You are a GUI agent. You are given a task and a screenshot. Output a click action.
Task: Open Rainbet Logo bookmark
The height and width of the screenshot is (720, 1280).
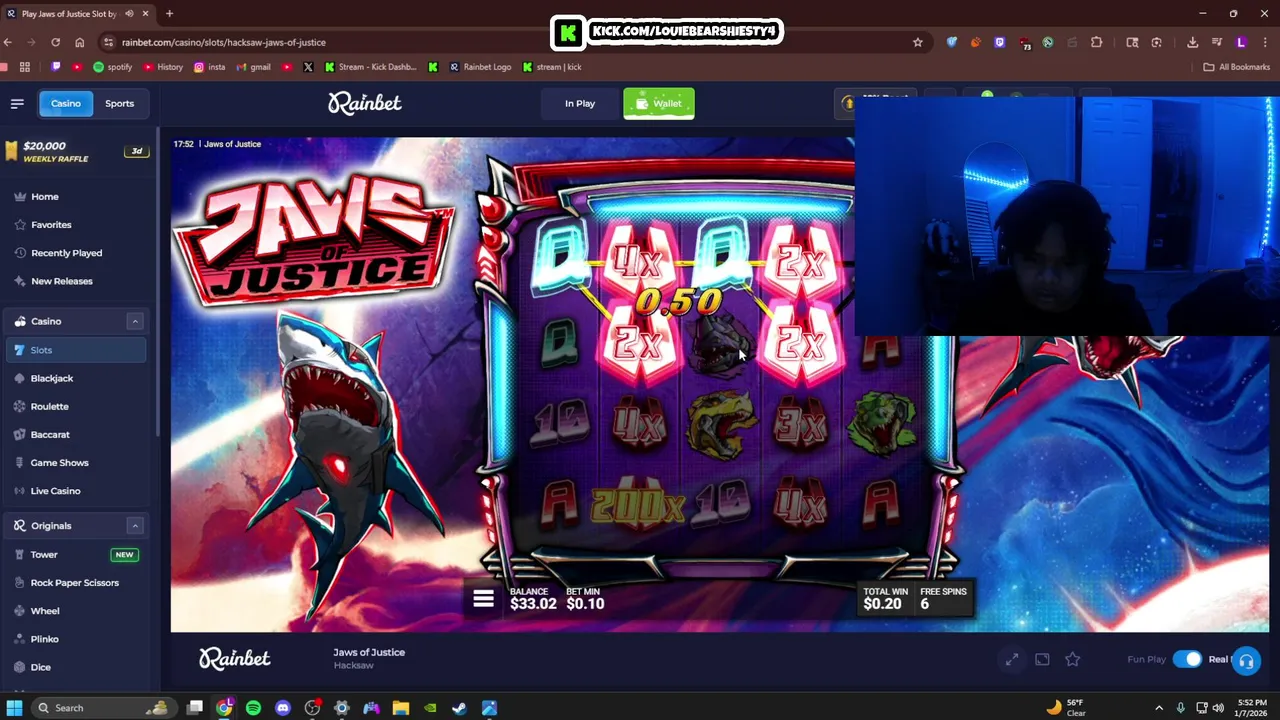480,67
